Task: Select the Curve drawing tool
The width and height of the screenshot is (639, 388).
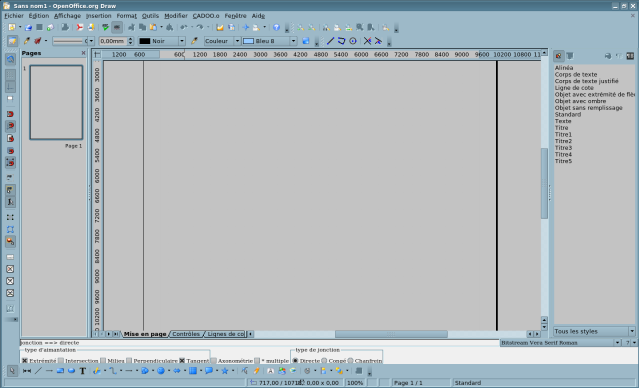Action: tap(97, 371)
